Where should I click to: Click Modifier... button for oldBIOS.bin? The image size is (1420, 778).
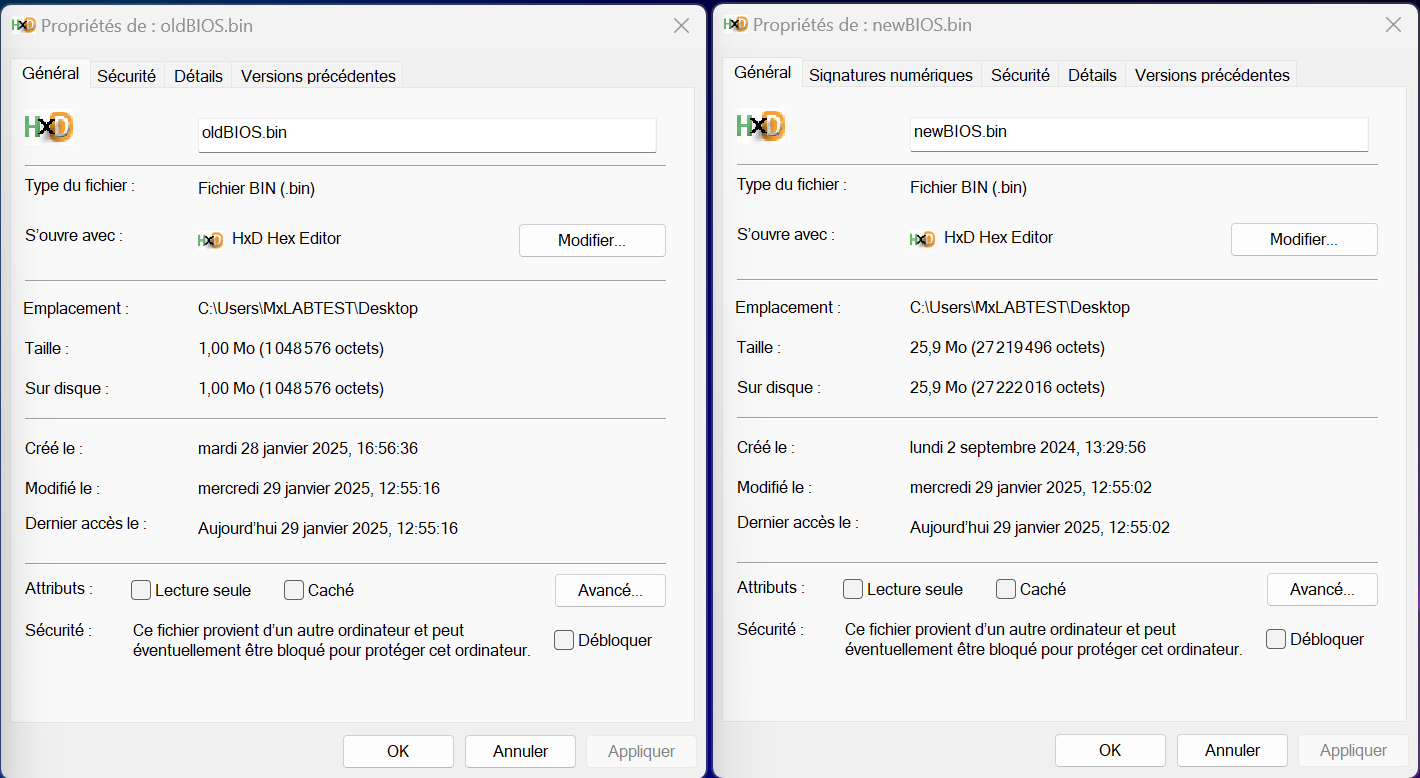click(592, 240)
